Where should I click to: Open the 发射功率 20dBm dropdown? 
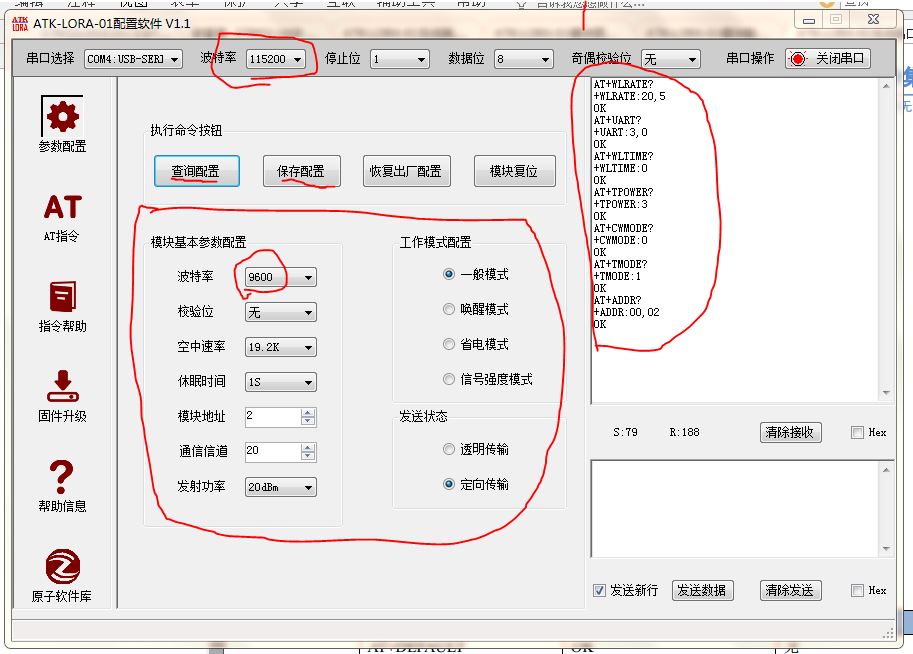coord(281,487)
